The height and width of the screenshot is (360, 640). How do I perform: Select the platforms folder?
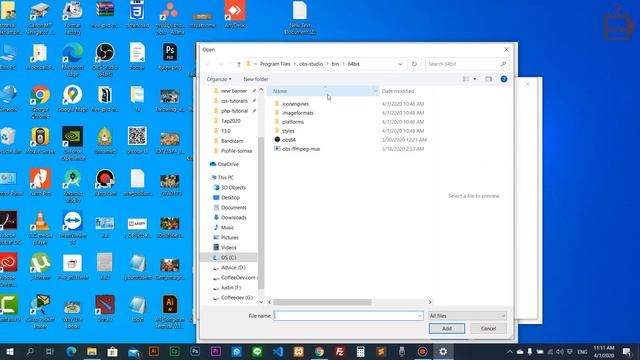293,122
